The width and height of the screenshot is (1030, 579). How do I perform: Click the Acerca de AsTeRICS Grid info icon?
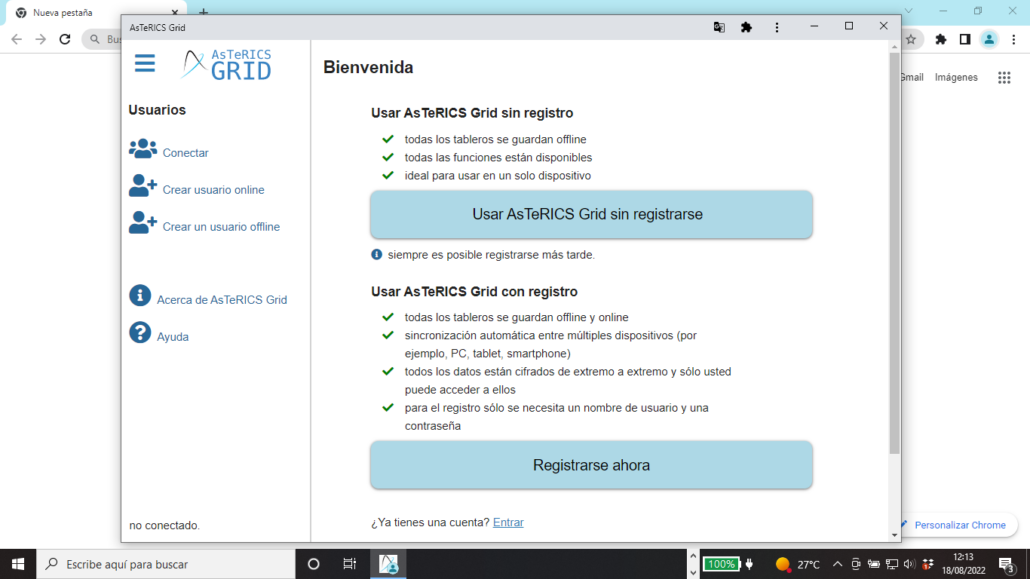point(139,296)
